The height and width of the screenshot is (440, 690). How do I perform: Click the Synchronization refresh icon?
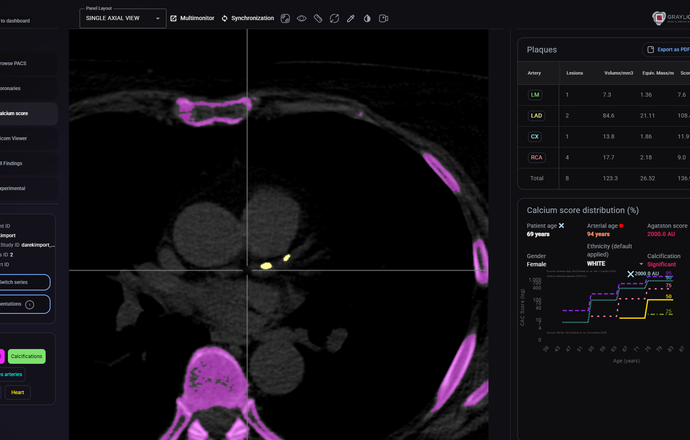point(224,18)
